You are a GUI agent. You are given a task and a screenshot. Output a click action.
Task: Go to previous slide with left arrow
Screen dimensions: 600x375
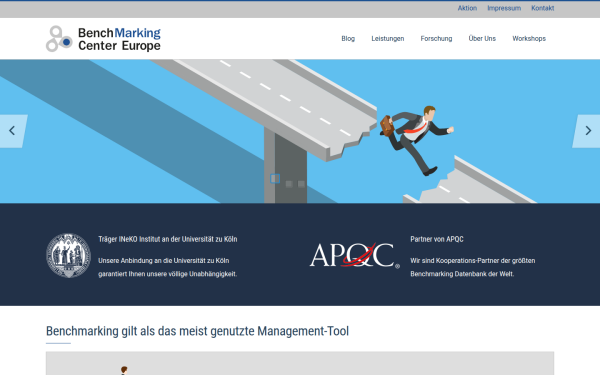[x=12, y=131]
